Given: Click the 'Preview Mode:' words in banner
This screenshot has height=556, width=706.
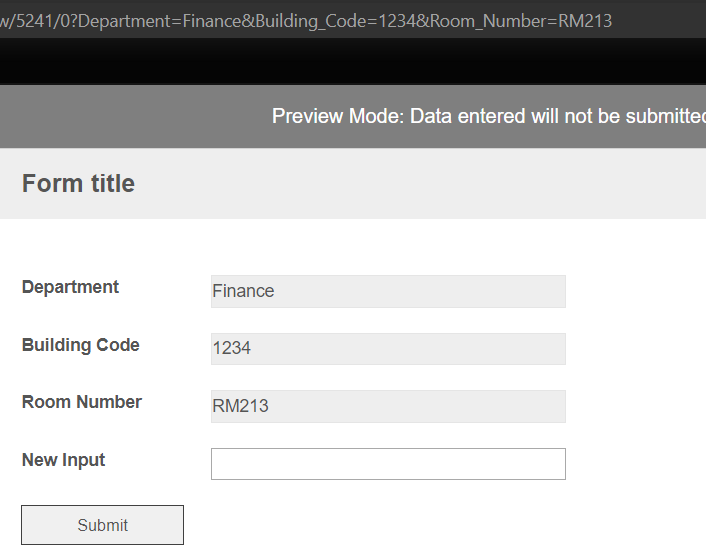Looking at the screenshot, I should (x=338, y=116).
